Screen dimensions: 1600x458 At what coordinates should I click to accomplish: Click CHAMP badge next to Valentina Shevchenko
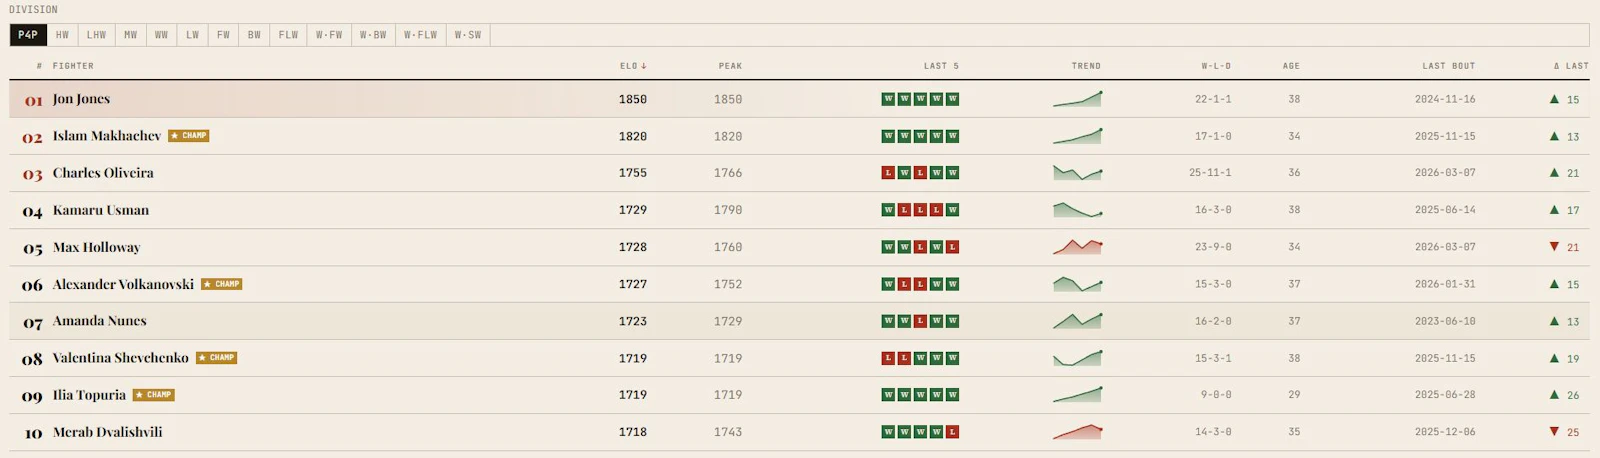pyautogui.click(x=216, y=358)
